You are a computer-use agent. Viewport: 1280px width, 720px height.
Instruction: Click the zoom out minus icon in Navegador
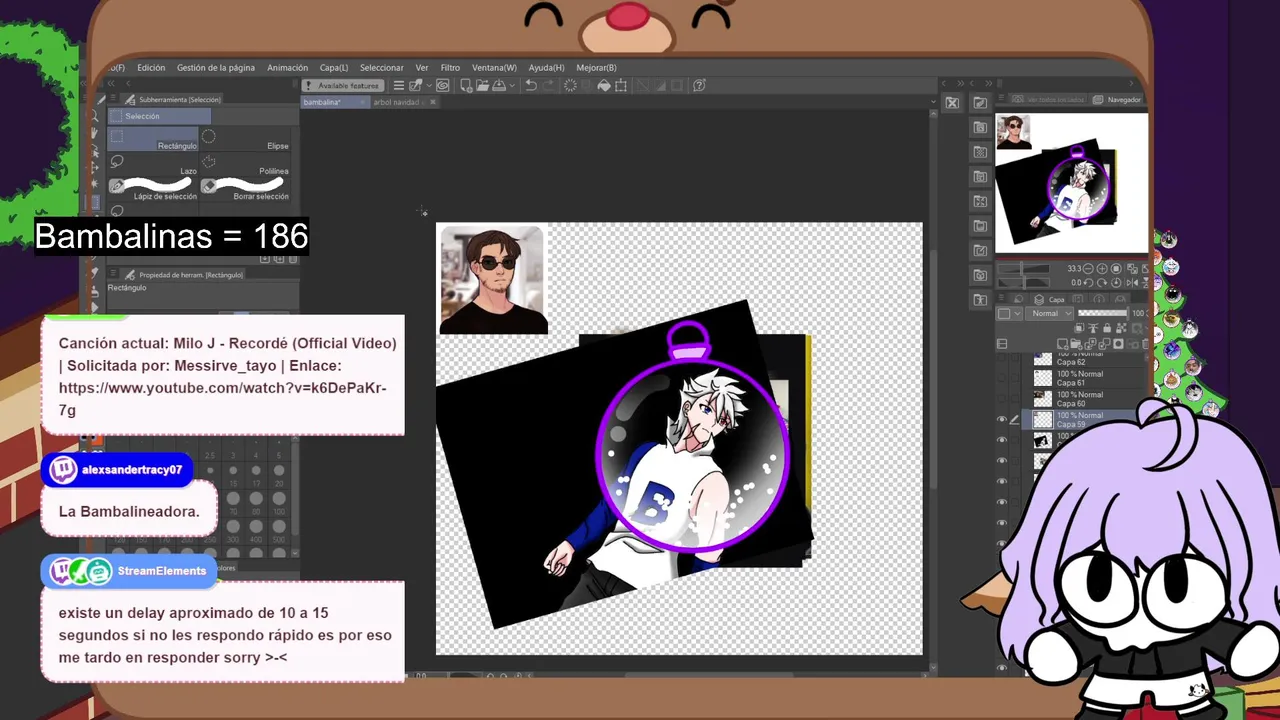(x=1088, y=268)
